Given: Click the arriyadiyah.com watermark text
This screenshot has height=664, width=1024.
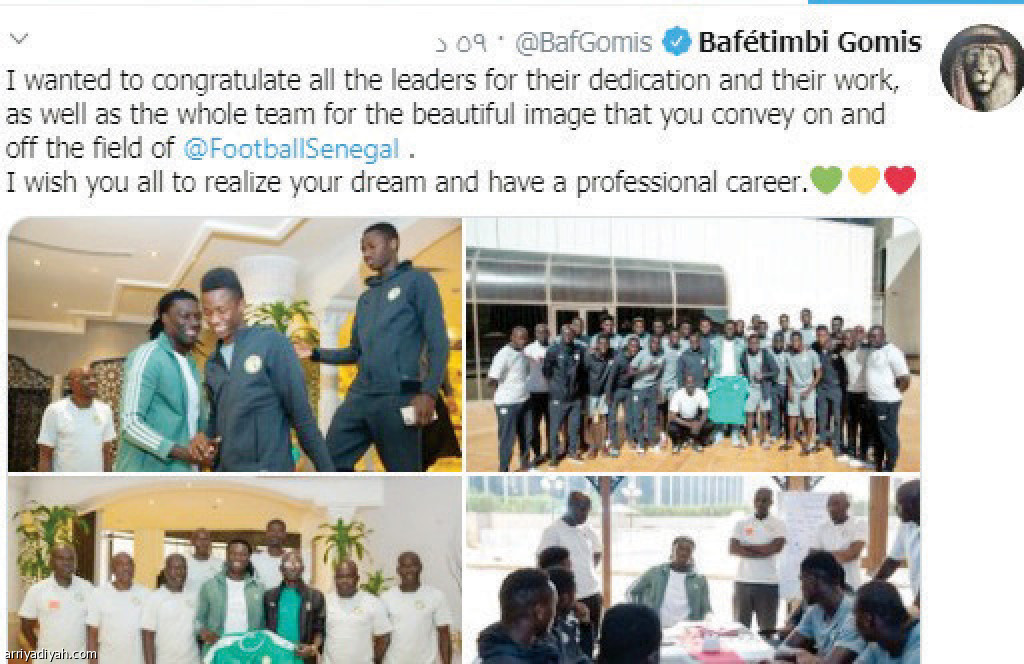Looking at the screenshot, I should [50, 654].
